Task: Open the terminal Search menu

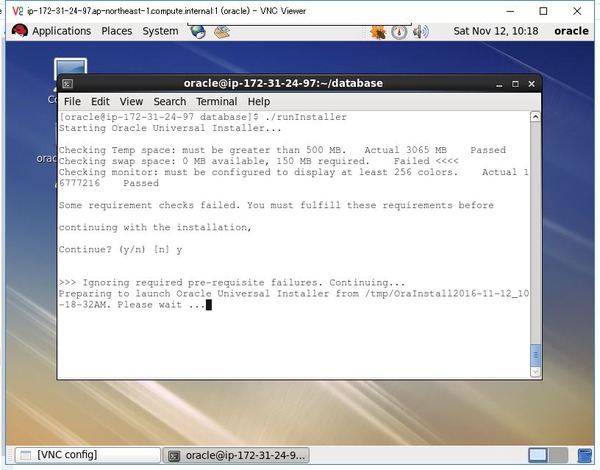Action: pos(170,102)
